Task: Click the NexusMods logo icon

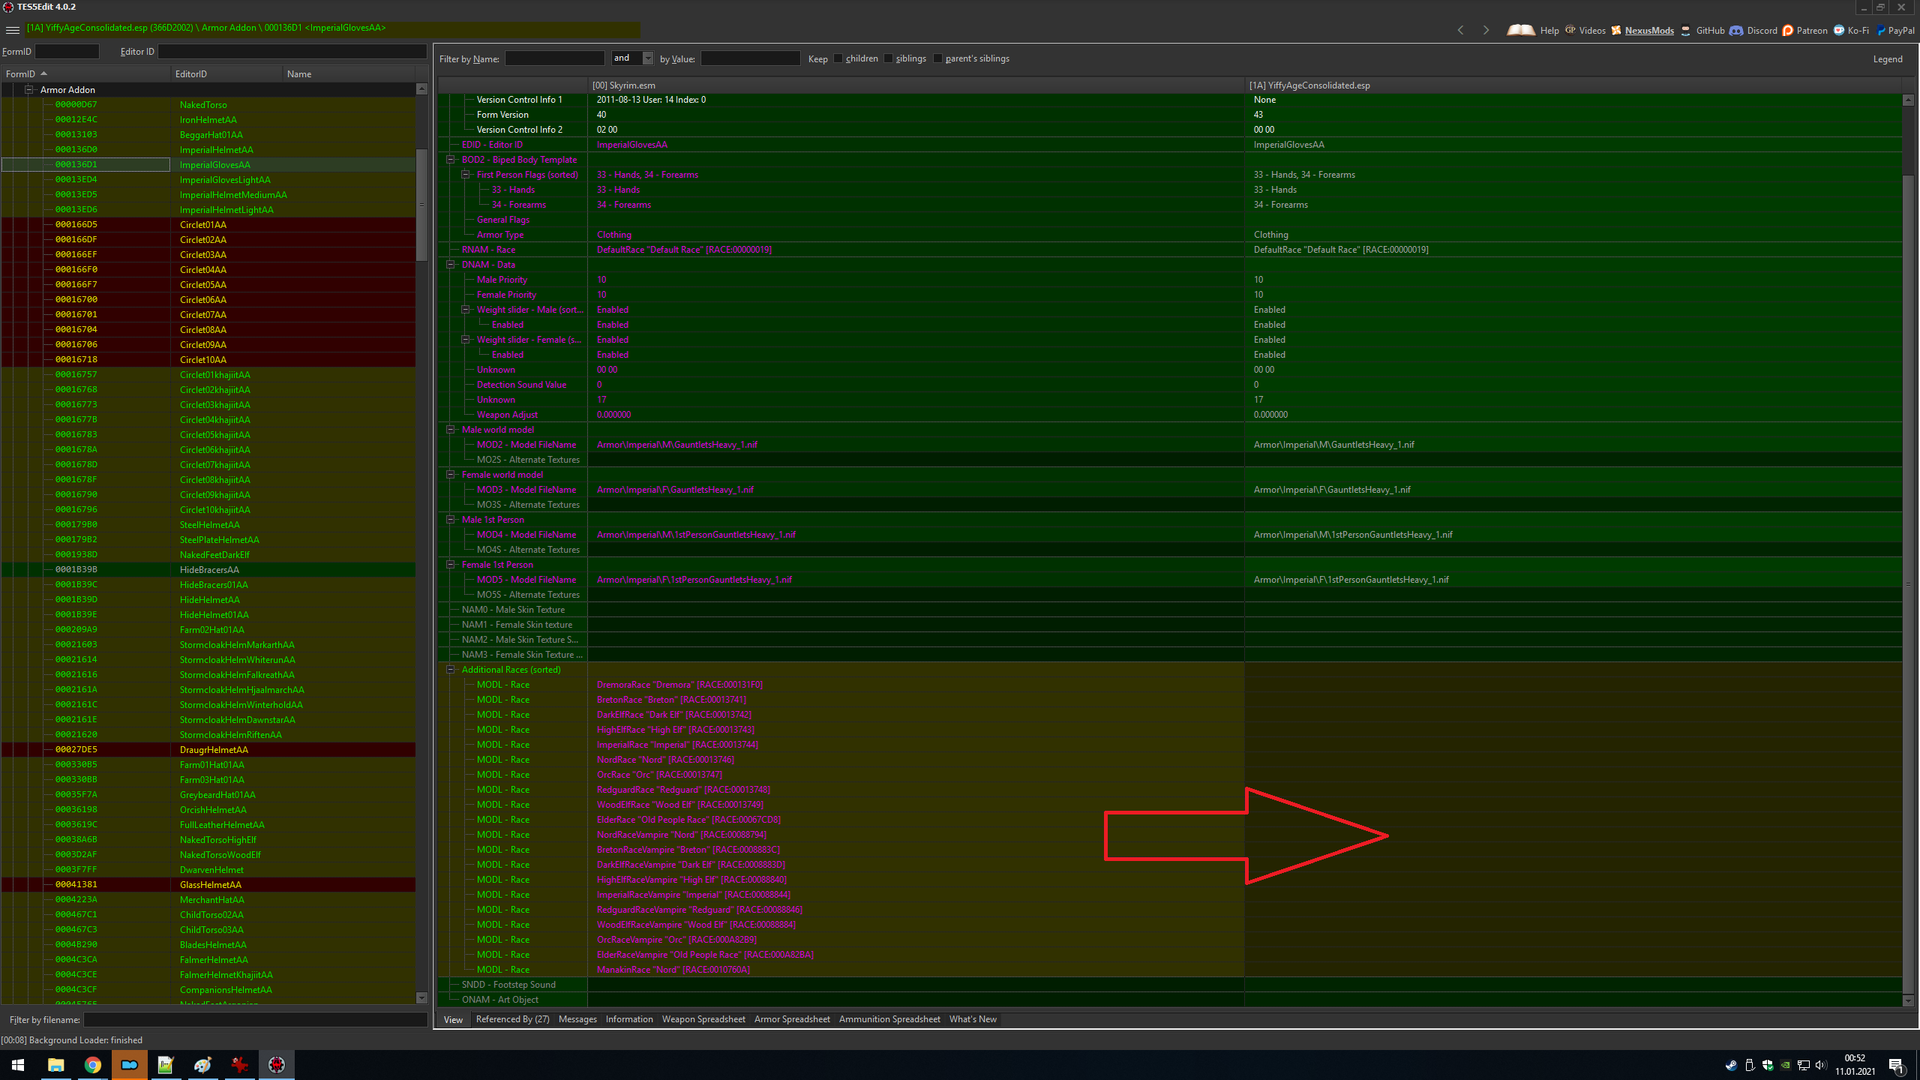Action: click(1616, 30)
